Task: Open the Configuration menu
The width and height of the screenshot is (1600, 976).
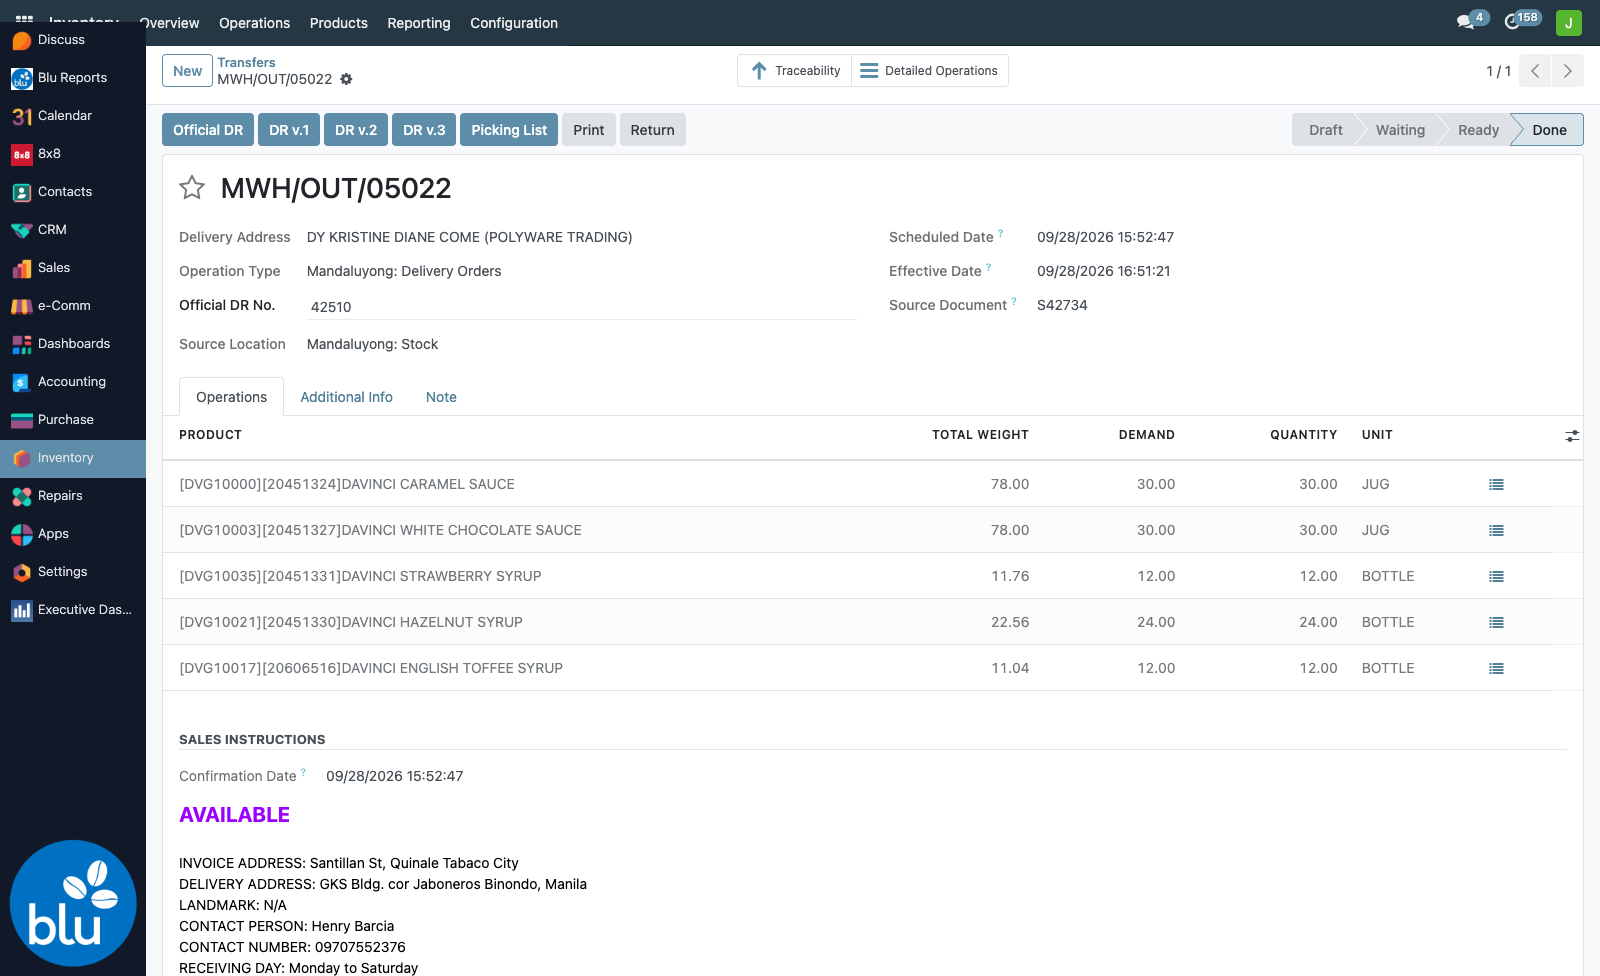Action: (x=514, y=23)
